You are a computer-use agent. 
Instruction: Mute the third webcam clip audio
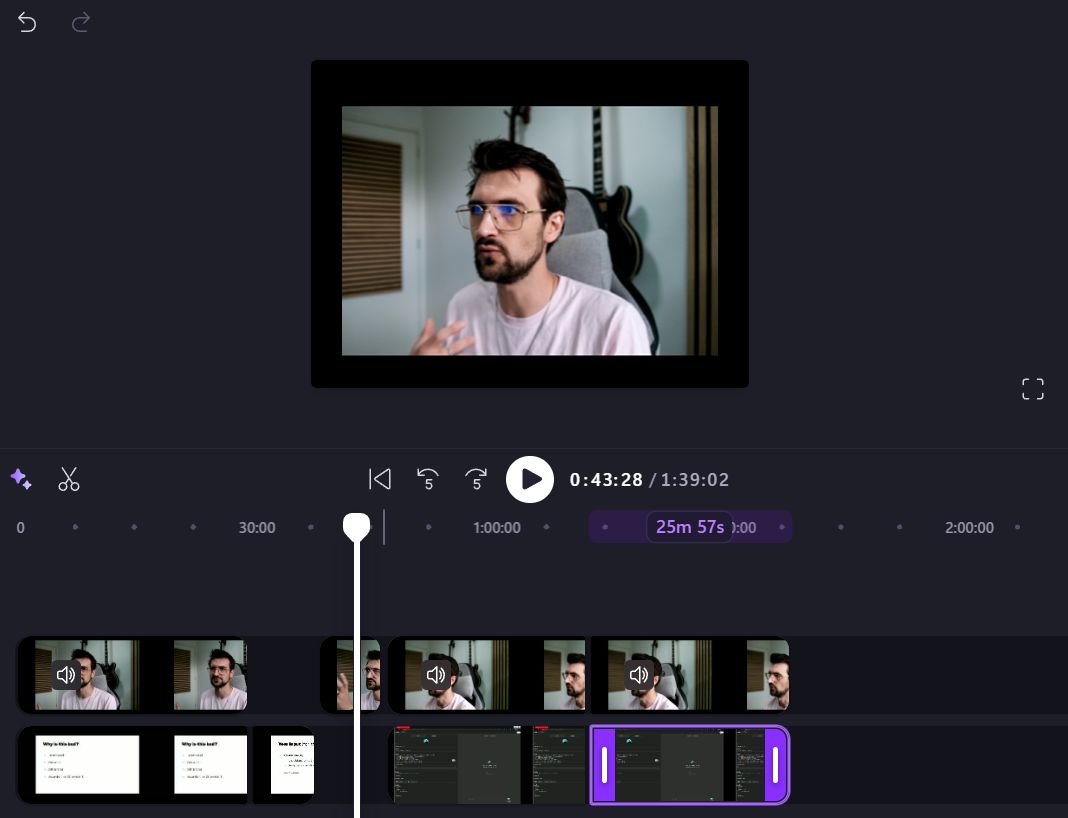pyautogui.click(x=436, y=675)
